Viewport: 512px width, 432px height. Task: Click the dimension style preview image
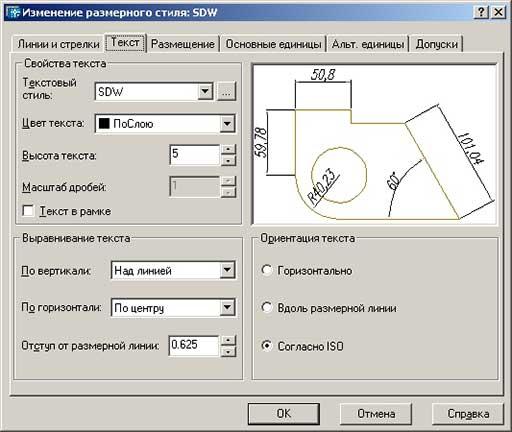point(375,144)
